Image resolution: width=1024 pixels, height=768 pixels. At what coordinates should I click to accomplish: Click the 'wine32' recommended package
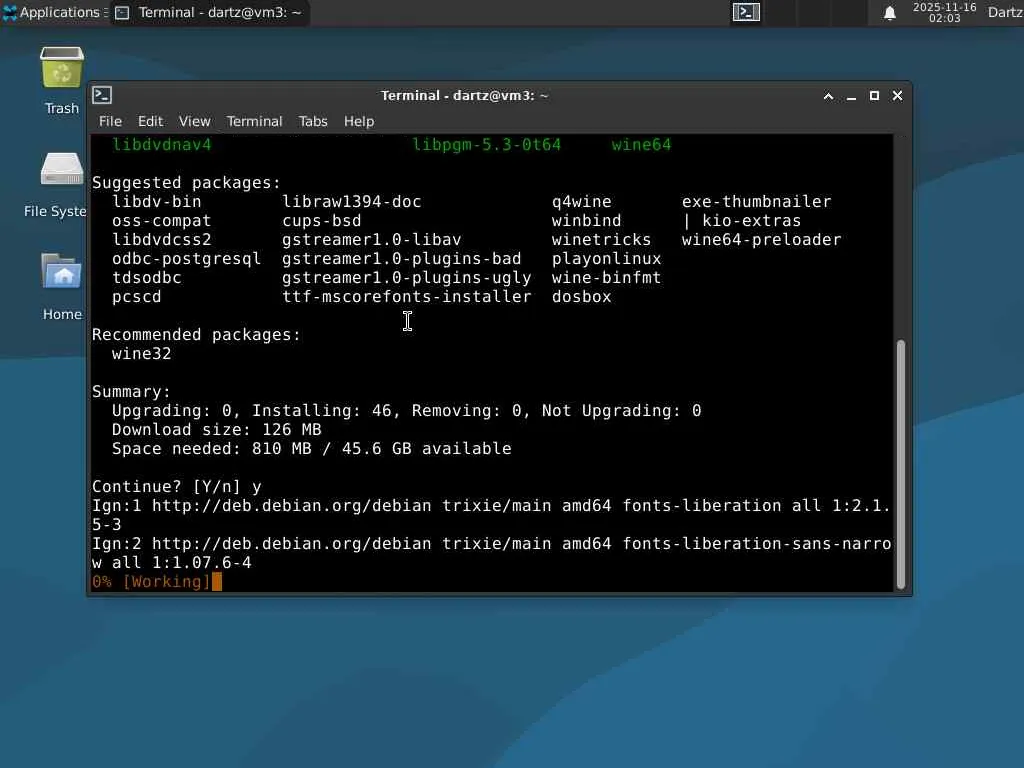point(141,354)
